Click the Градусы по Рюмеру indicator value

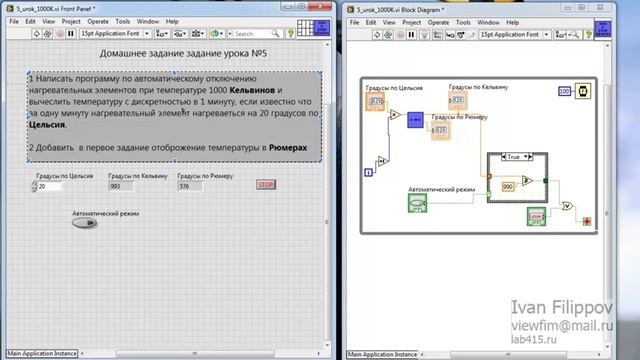[190, 187]
